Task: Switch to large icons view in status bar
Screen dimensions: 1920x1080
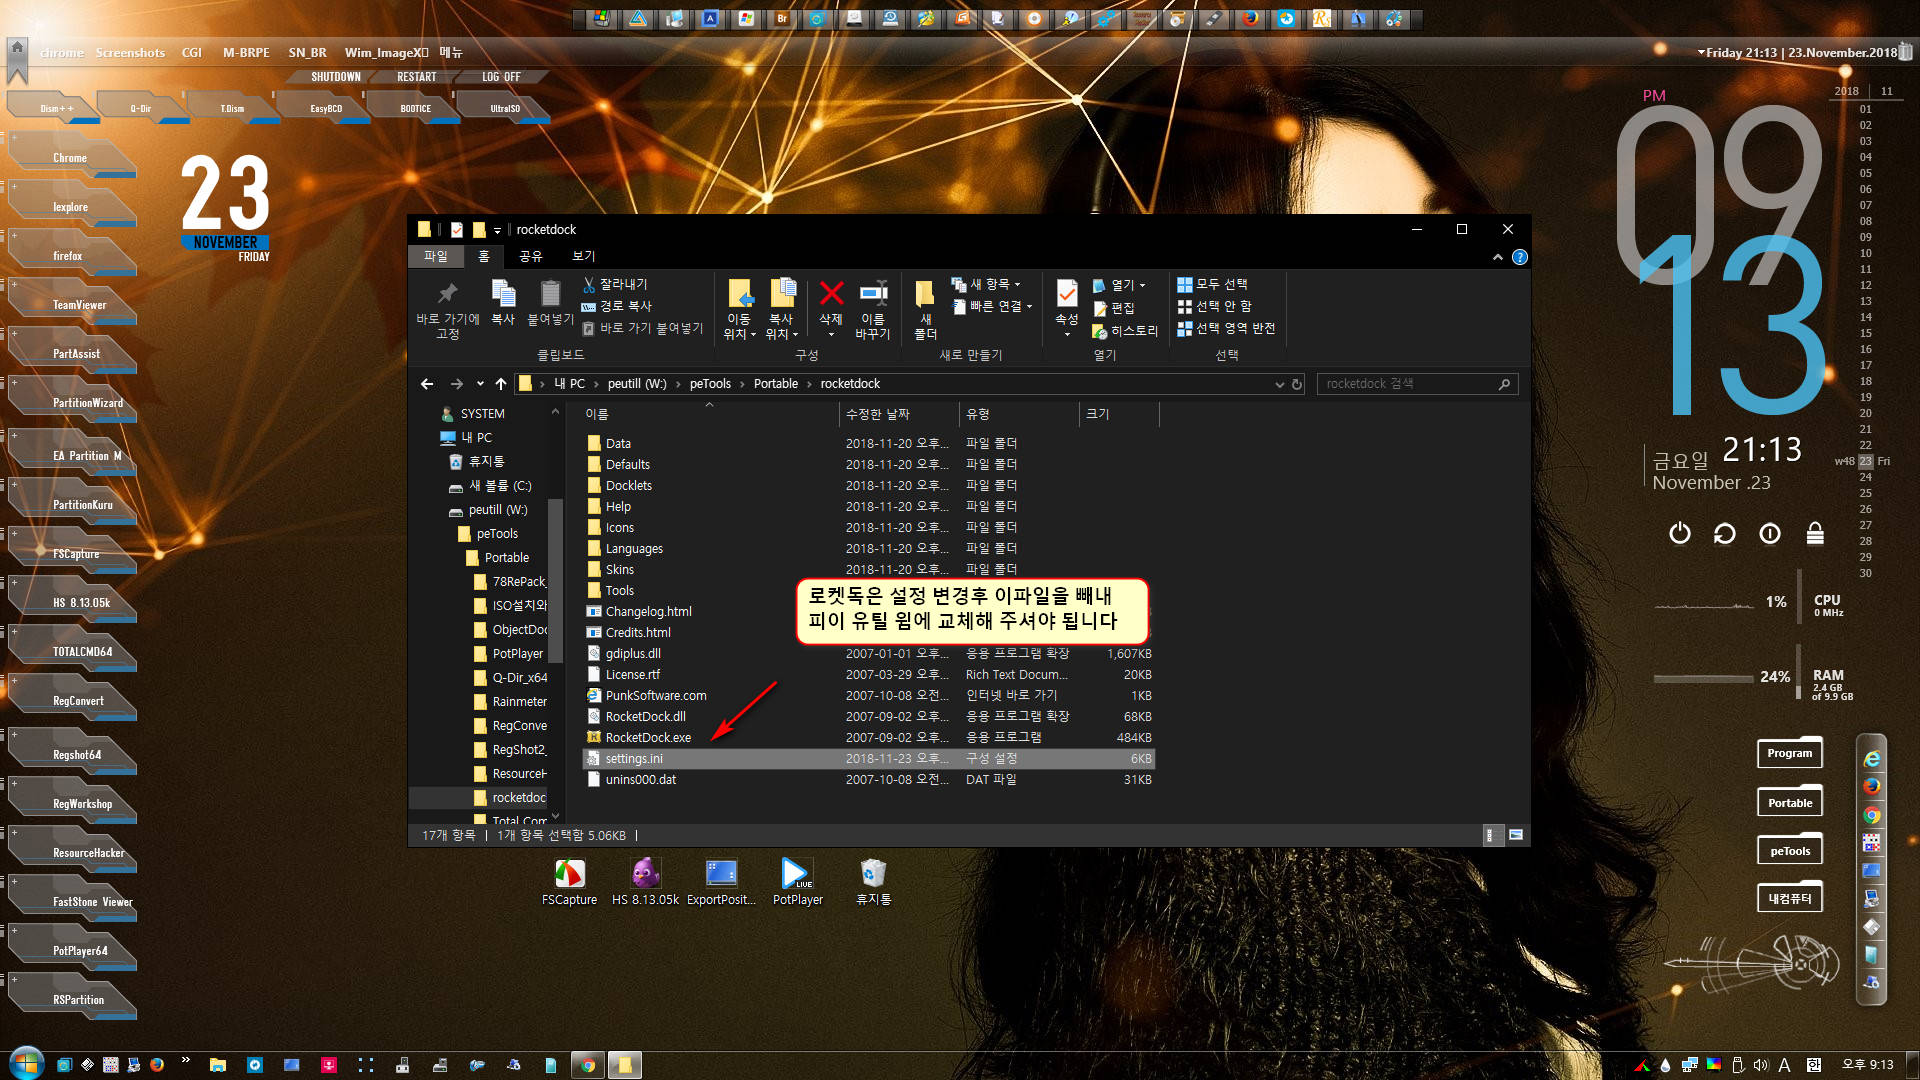Action: pos(1516,835)
